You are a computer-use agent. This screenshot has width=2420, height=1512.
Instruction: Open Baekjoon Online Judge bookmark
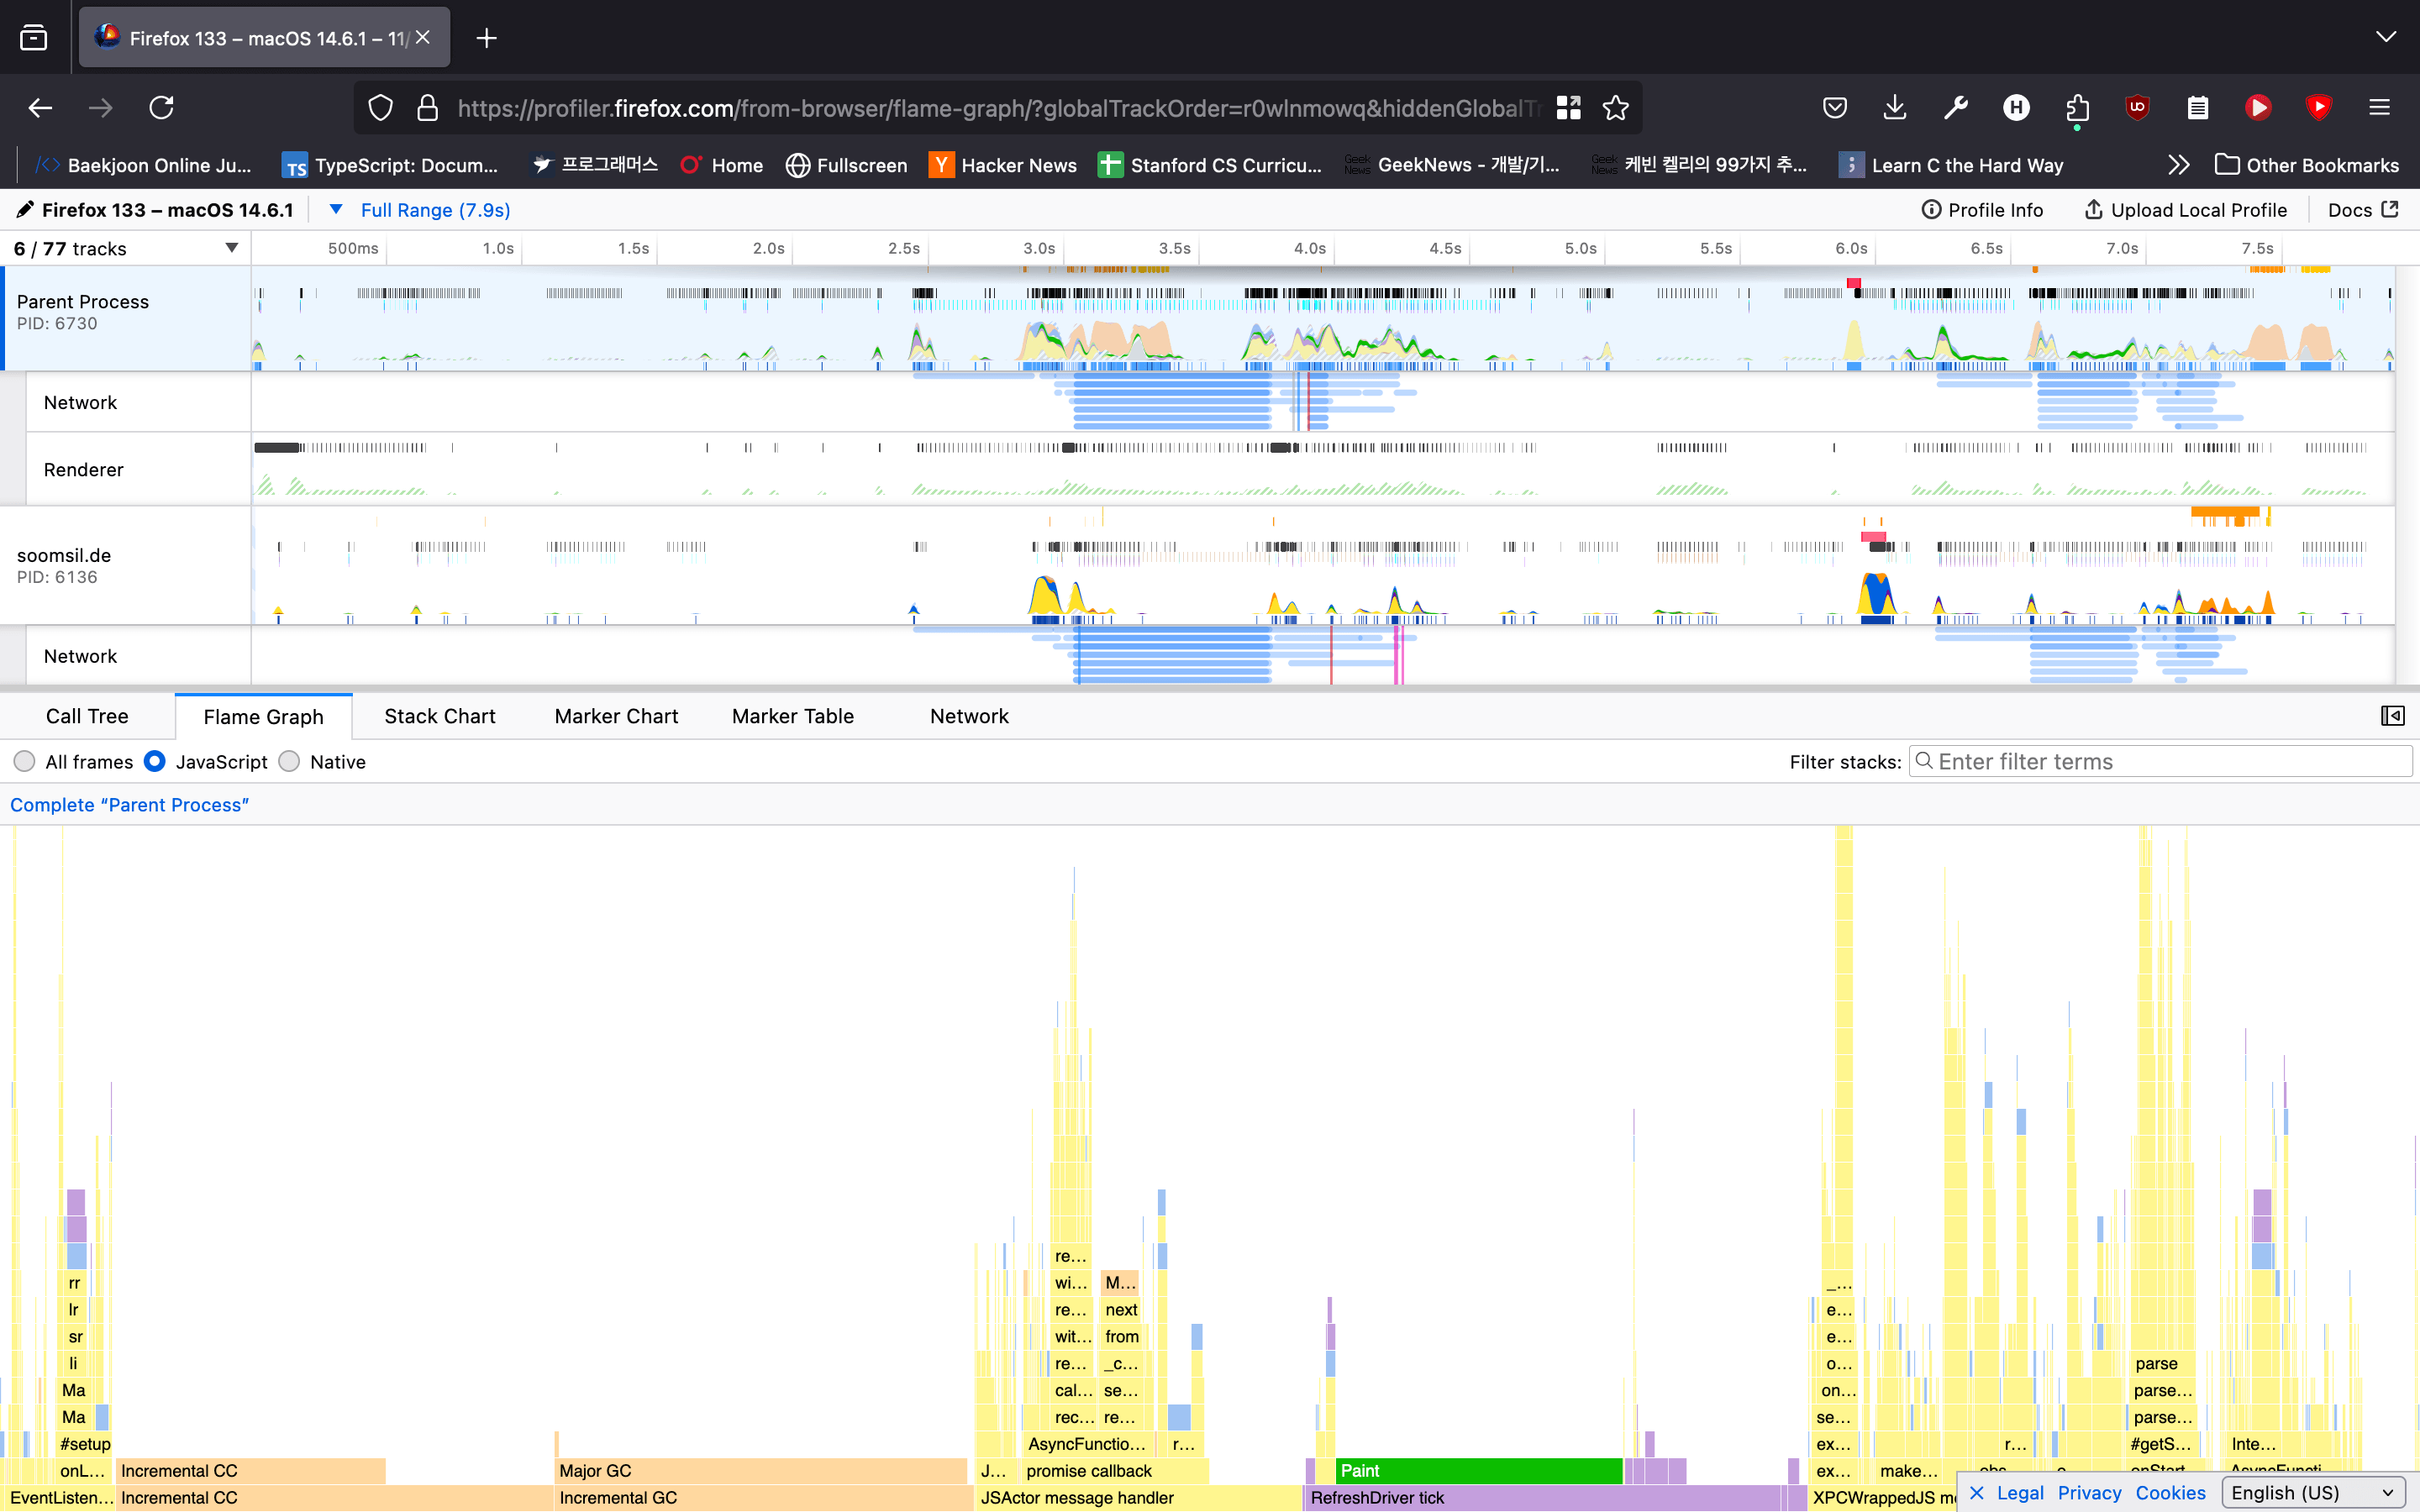[143, 165]
